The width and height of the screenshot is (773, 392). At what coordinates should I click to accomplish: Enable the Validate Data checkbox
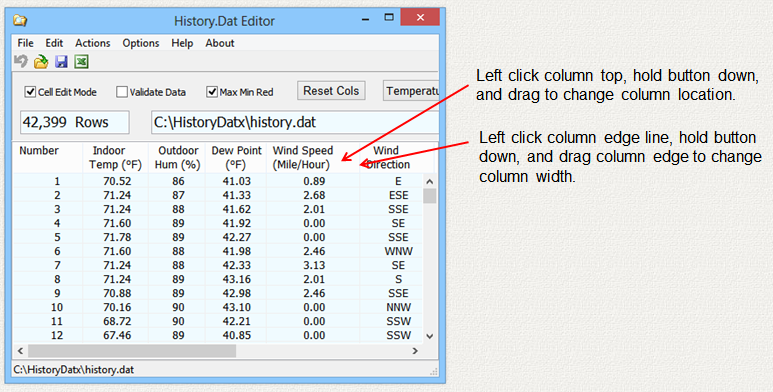coord(122,92)
